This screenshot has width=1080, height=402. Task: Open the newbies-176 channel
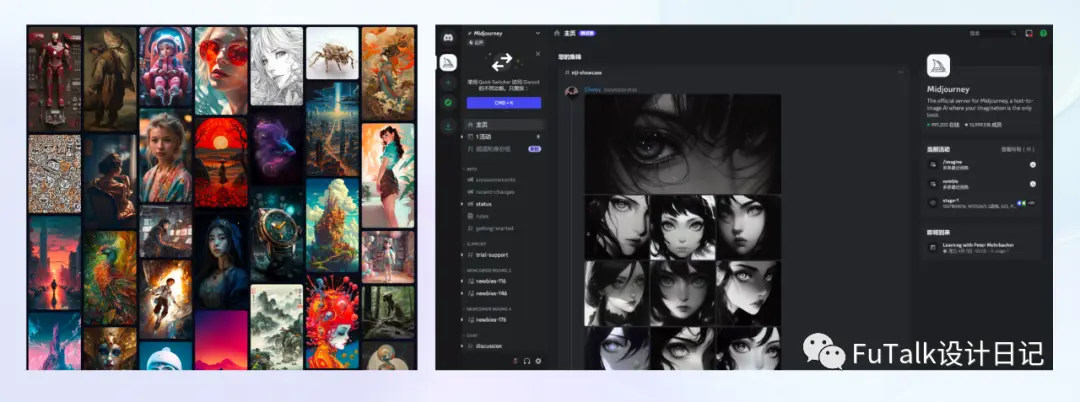[x=491, y=319]
